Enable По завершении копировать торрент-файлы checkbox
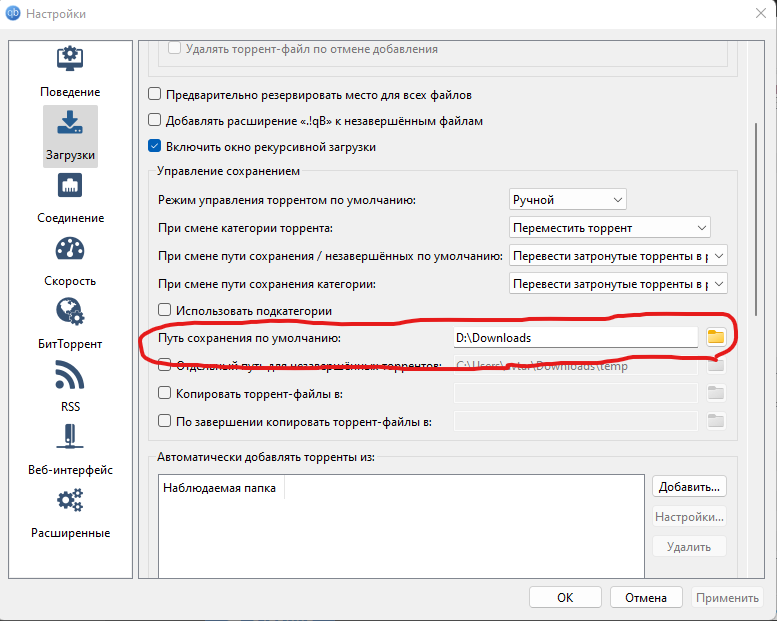Image resolution: width=777 pixels, height=621 pixels. 164,421
